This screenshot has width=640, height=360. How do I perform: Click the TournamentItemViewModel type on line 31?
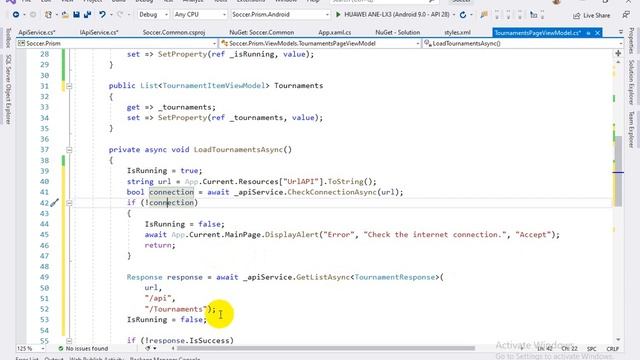(x=213, y=86)
